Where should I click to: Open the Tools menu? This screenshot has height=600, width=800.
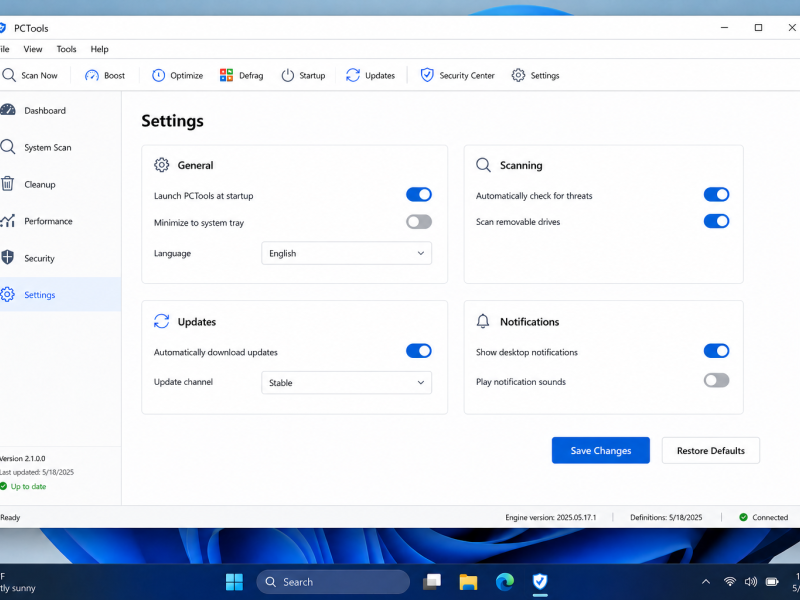point(66,49)
